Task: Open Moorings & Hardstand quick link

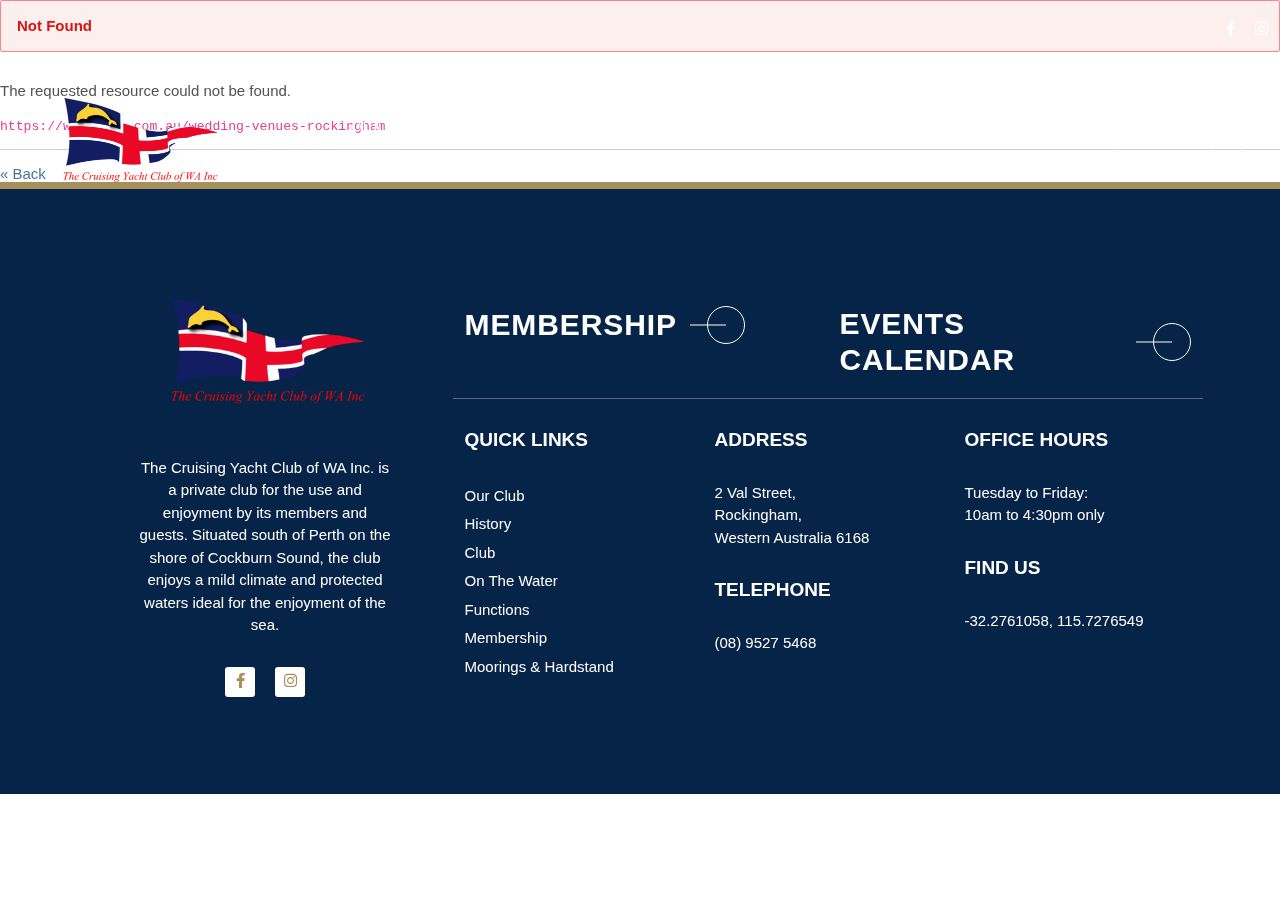Action: [x=539, y=667]
